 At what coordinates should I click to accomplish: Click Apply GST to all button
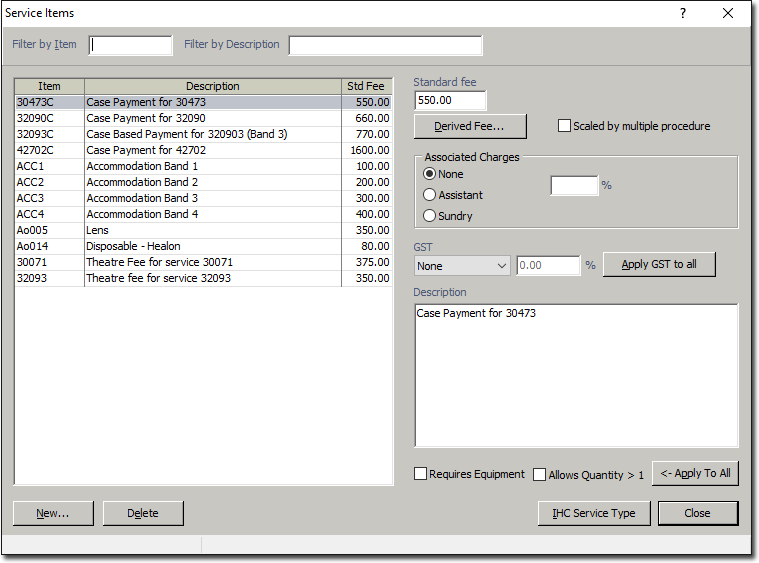pyautogui.click(x=658, y=265)
